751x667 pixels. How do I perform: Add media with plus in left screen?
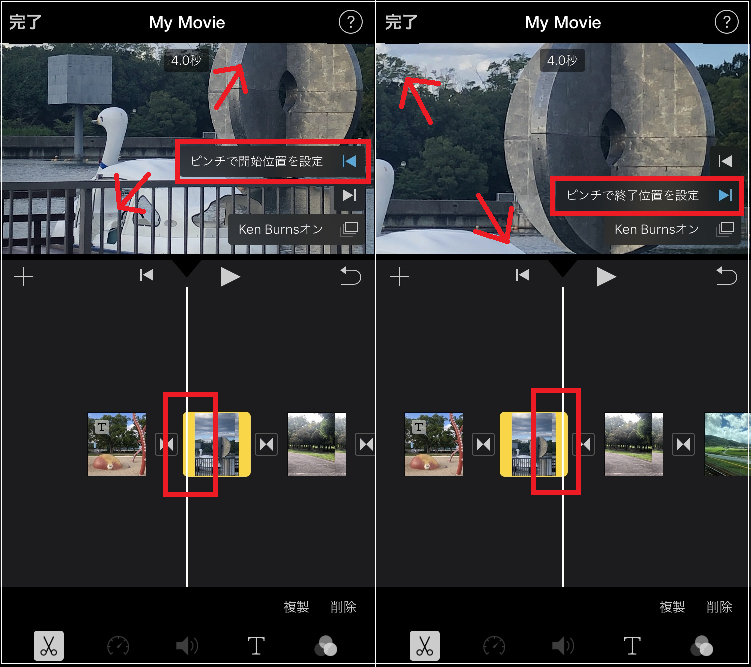pos(23,277)
